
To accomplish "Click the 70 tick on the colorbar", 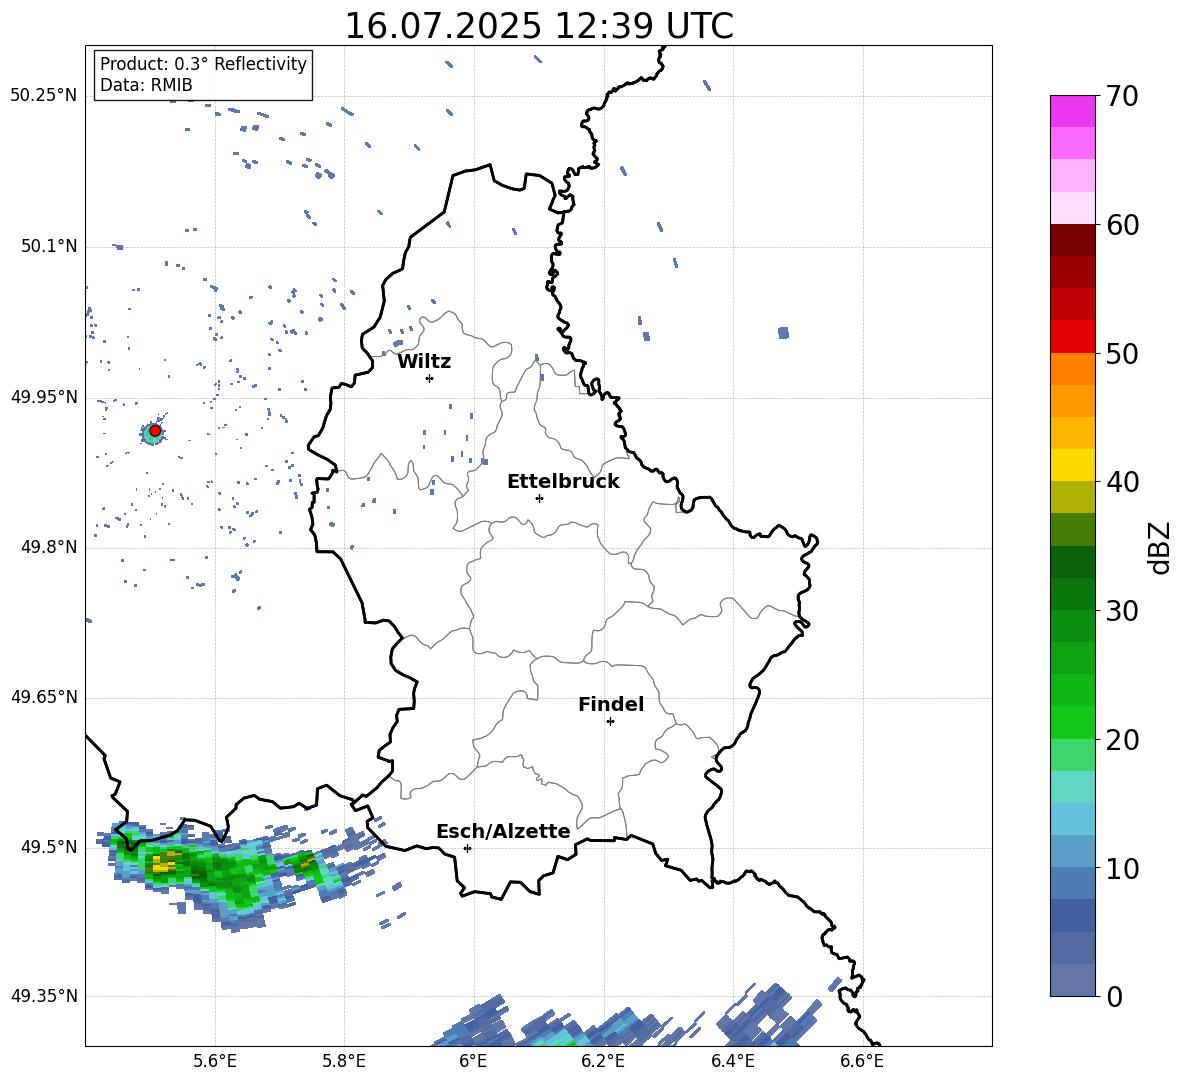I will 1121,97.
